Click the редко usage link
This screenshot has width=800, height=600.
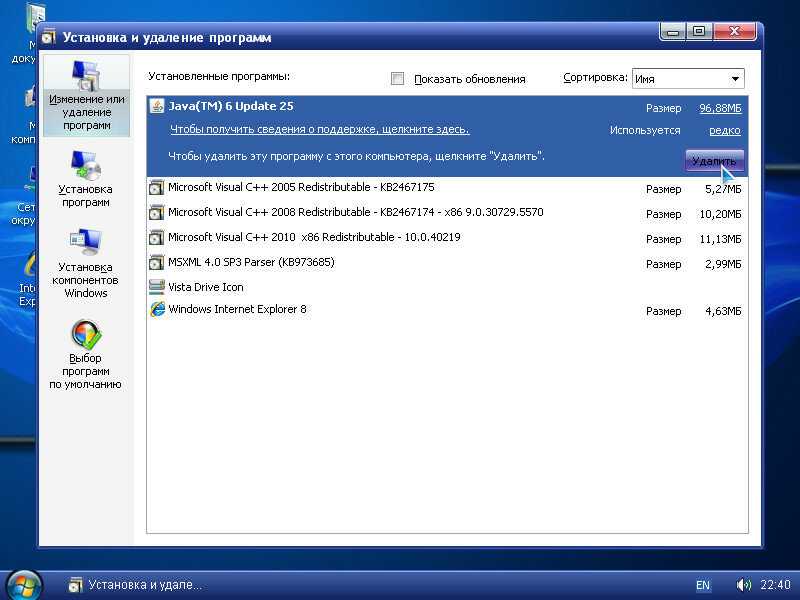point(724,131)
